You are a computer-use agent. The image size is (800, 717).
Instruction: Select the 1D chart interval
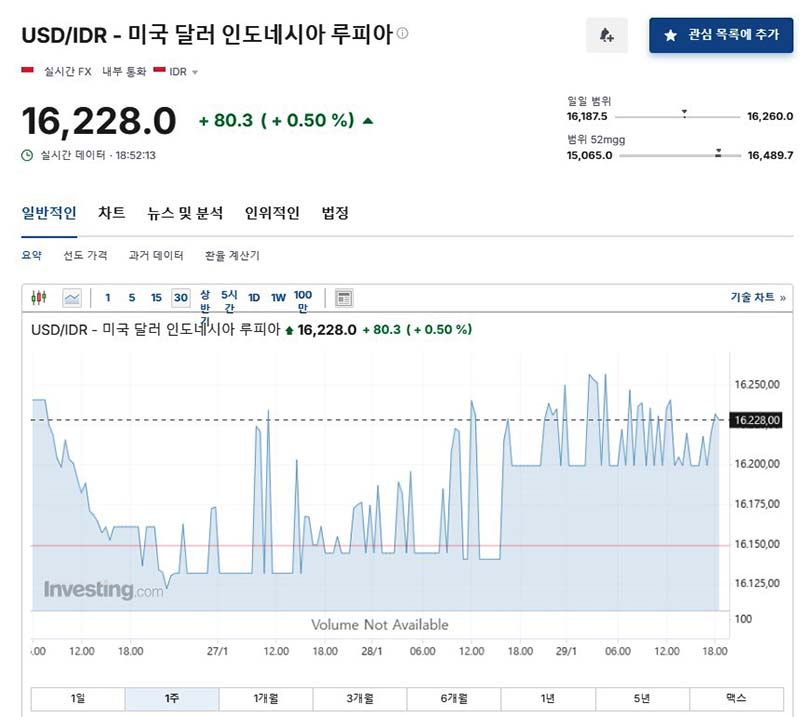(x=254, y=297)
